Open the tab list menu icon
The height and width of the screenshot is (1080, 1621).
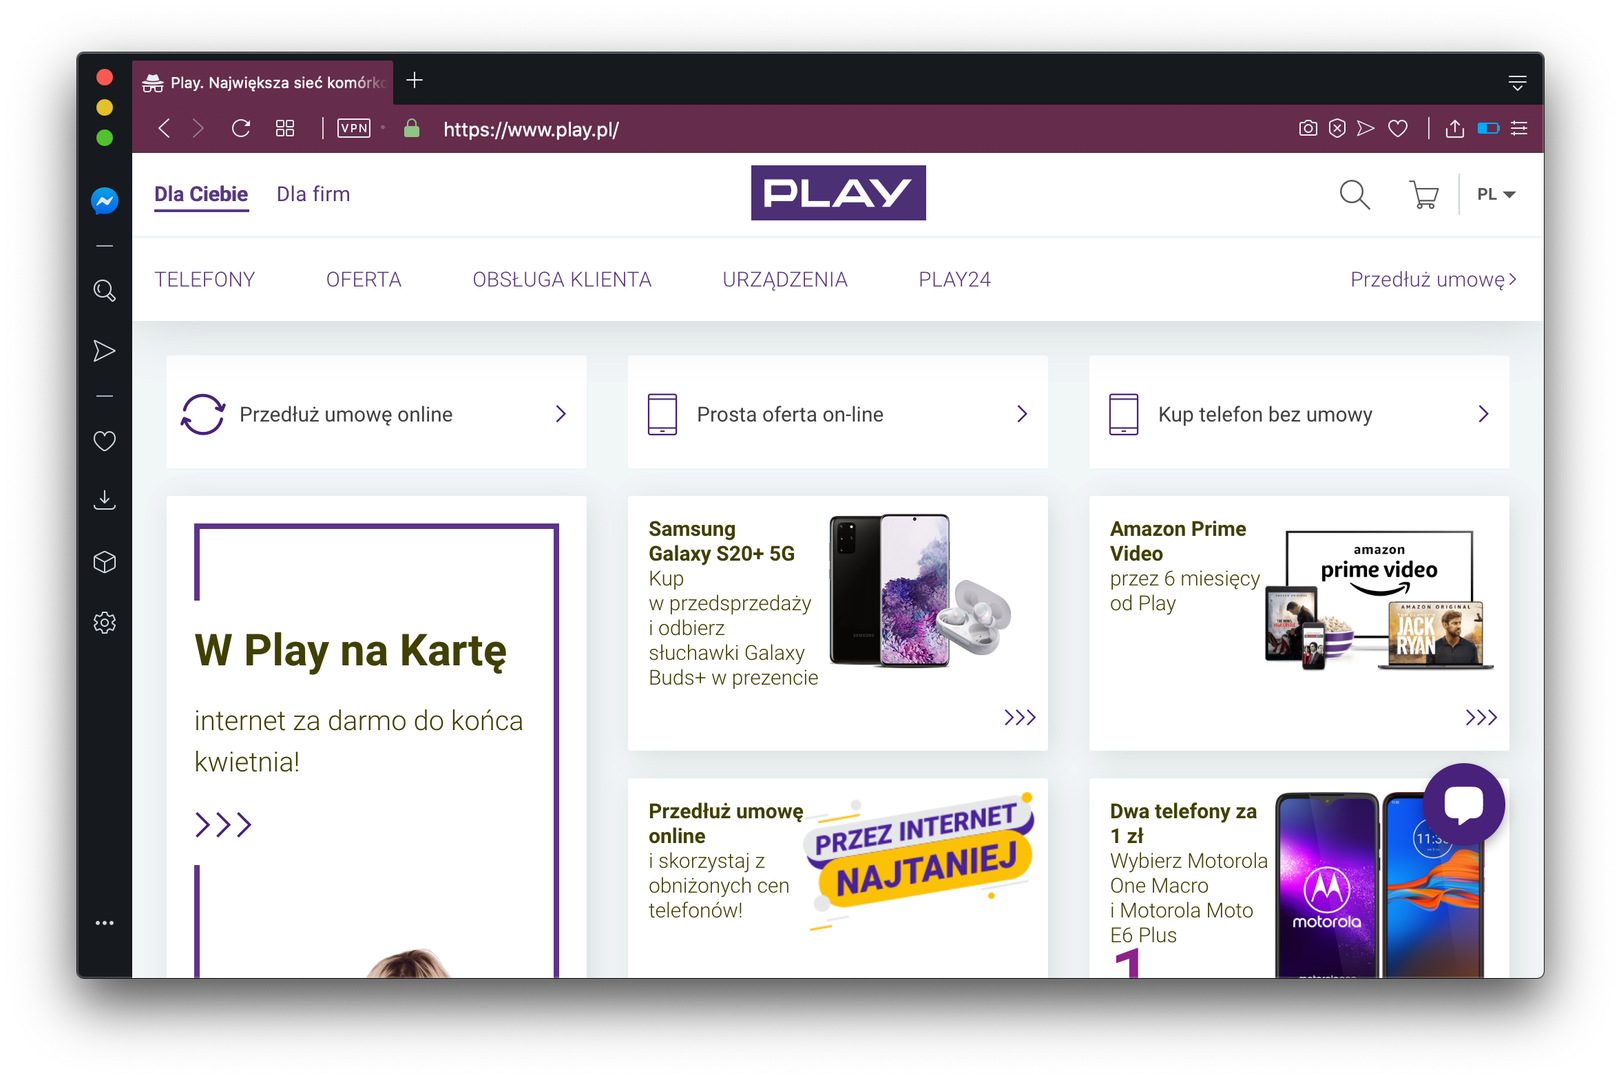[x=1517, y=83]
